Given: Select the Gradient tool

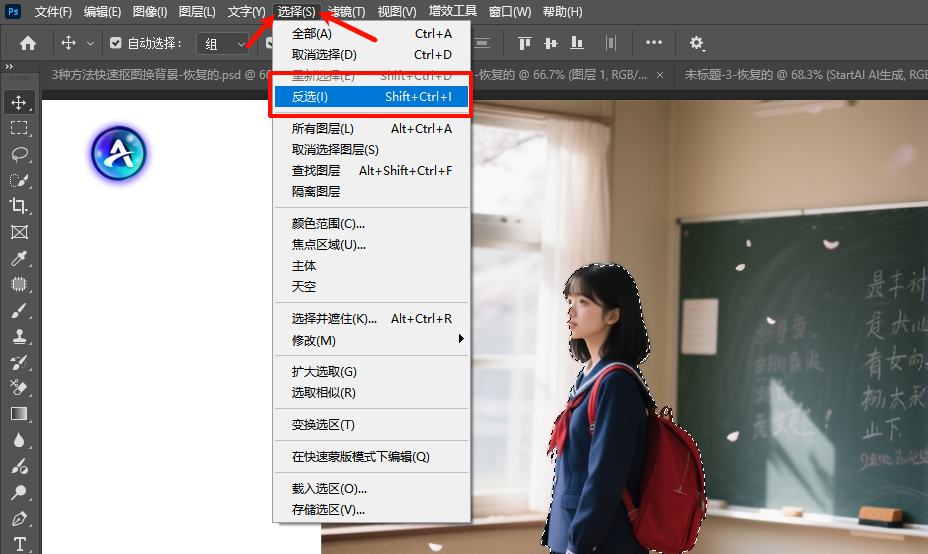Looking at the screenshot, I should [19, 414].
